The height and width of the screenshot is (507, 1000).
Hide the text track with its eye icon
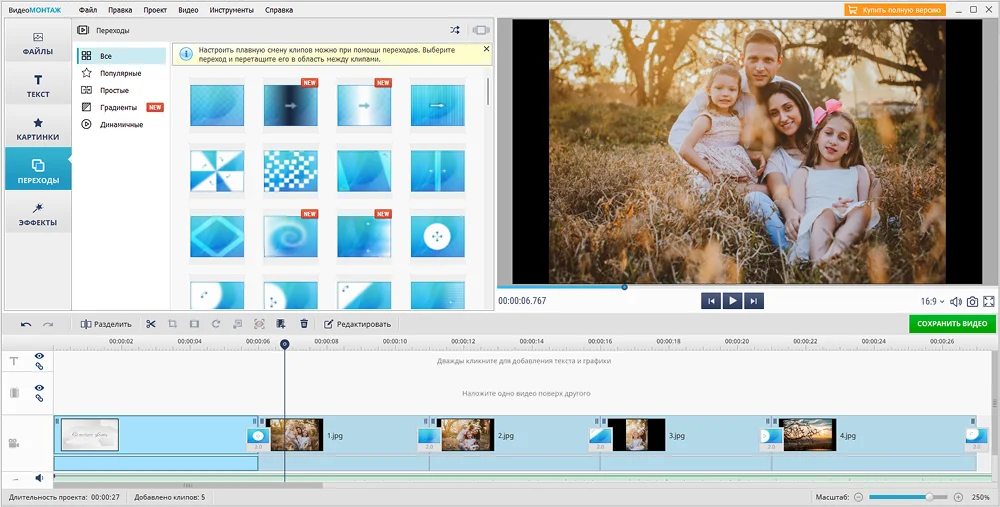[40, 356]
